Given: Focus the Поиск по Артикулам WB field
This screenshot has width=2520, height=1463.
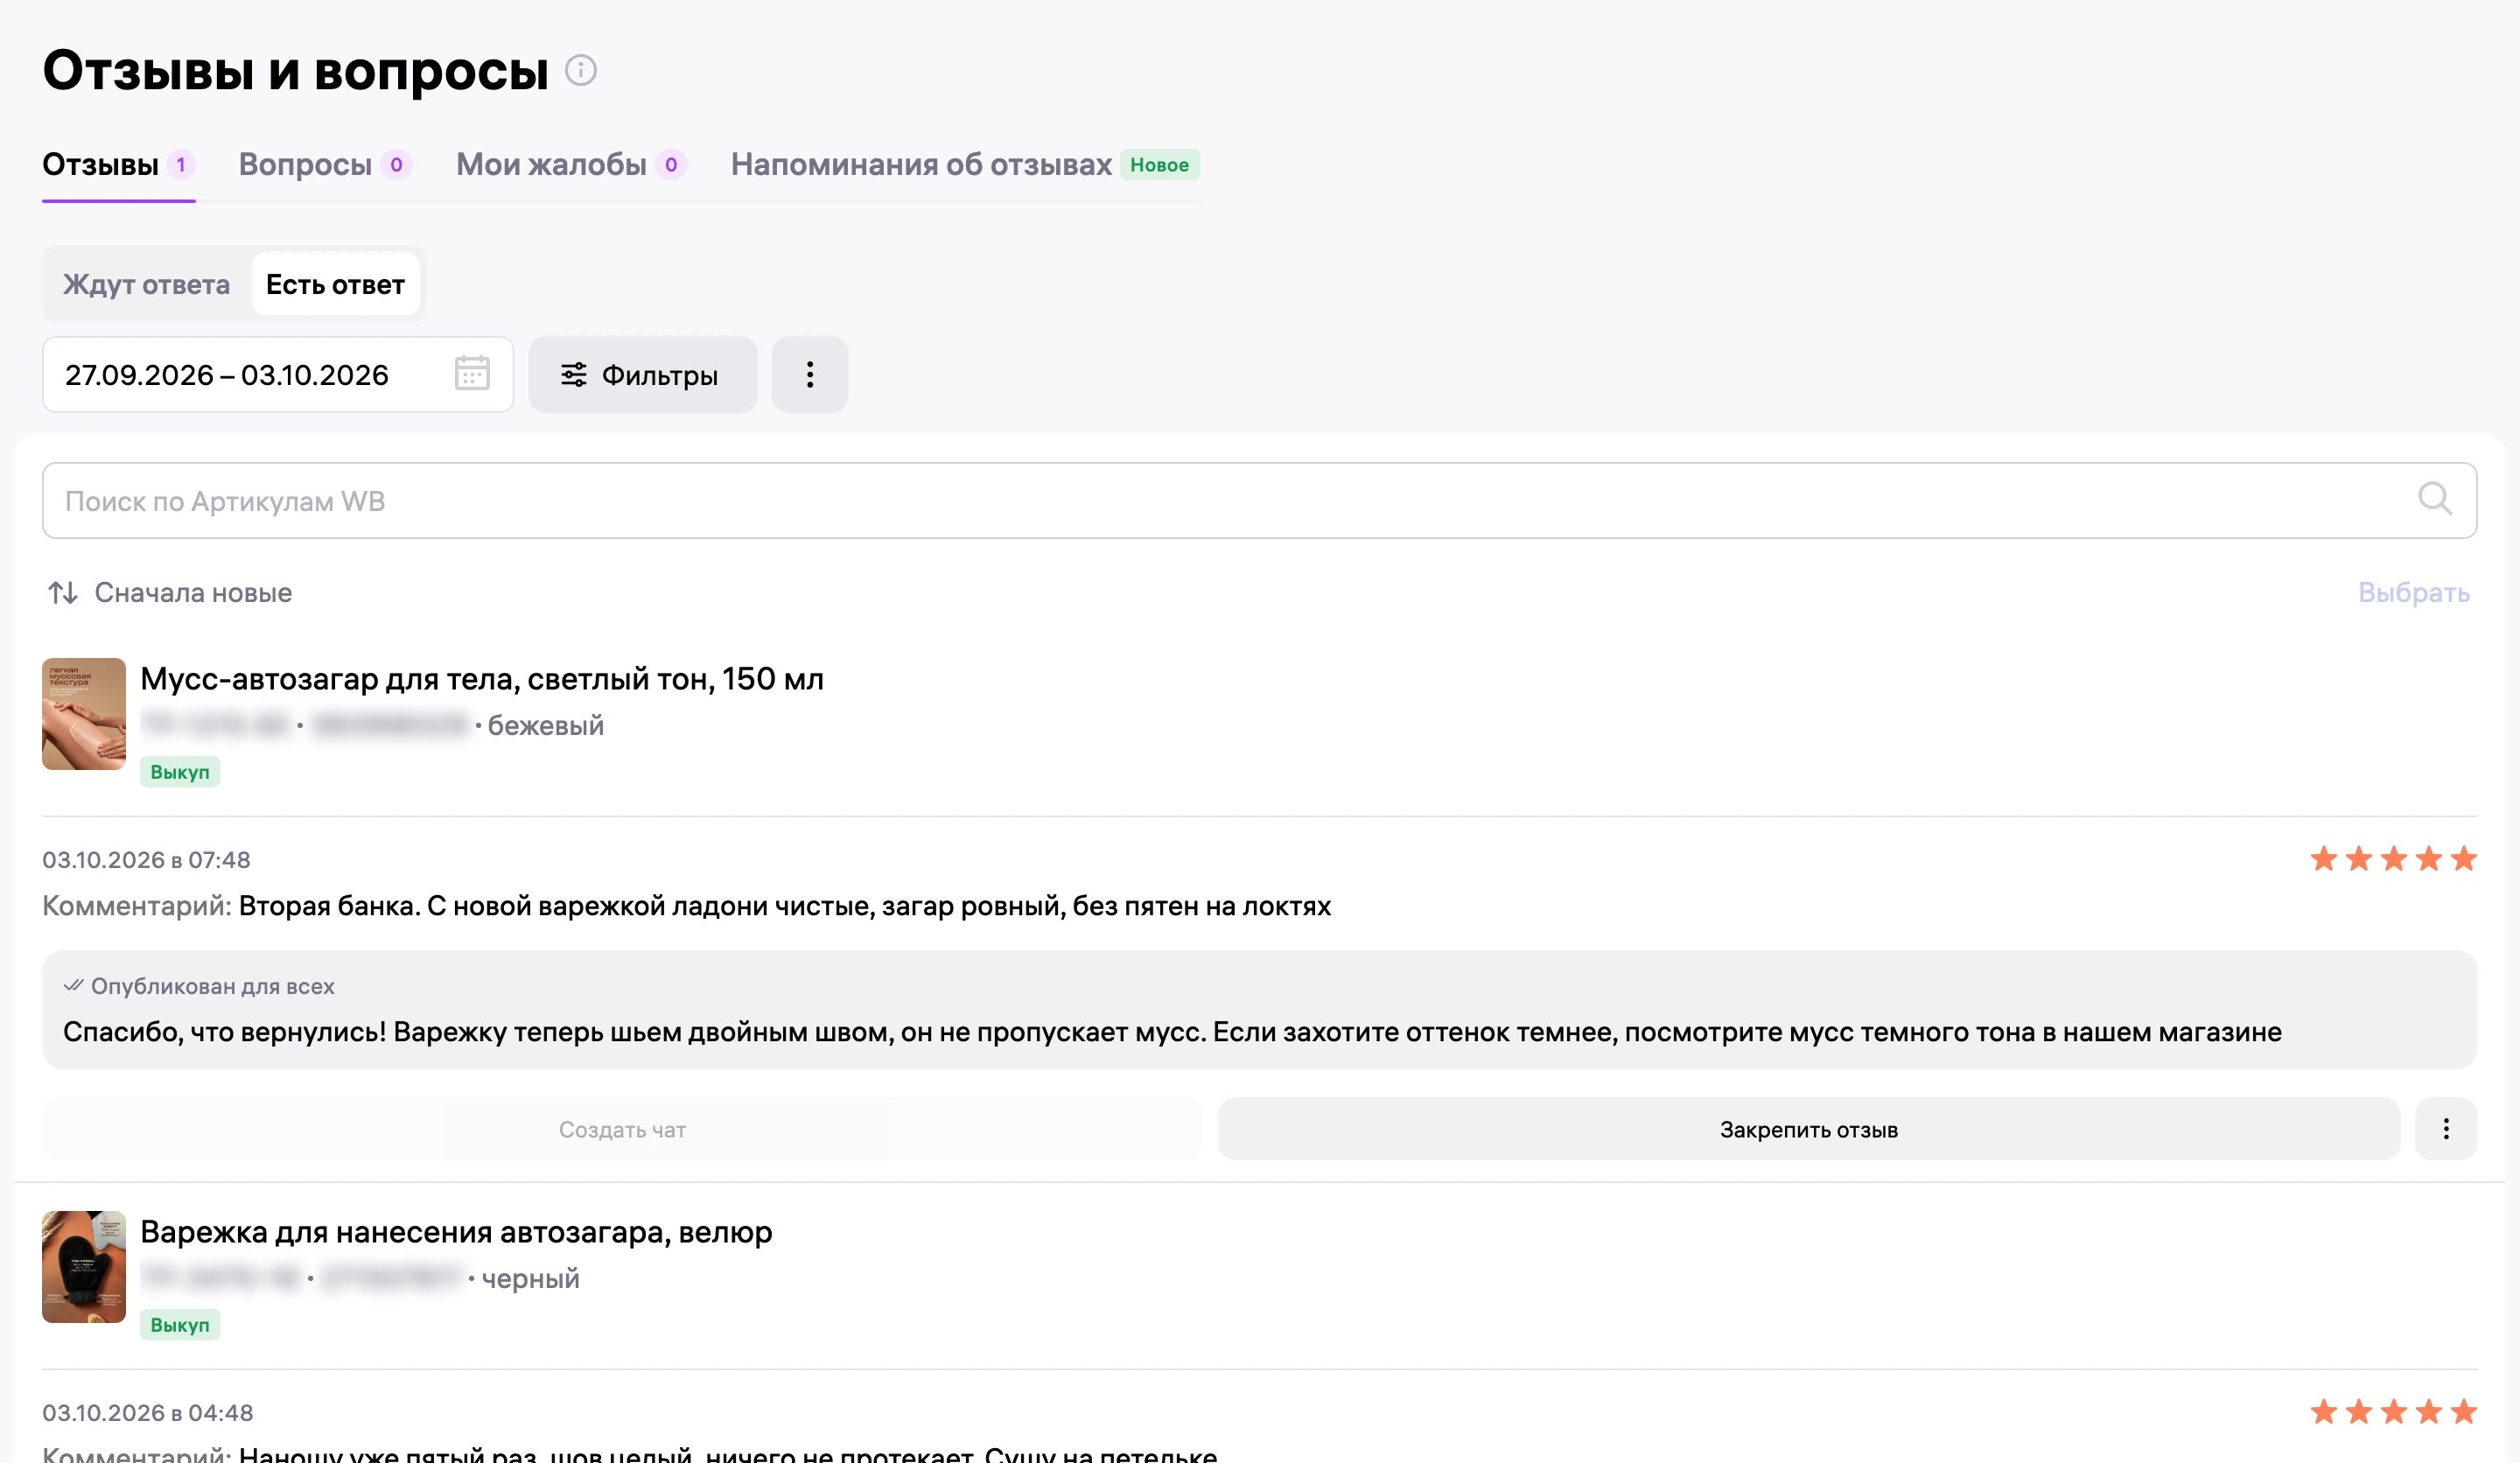Looking at the screenshot, I should (1259, 501).
